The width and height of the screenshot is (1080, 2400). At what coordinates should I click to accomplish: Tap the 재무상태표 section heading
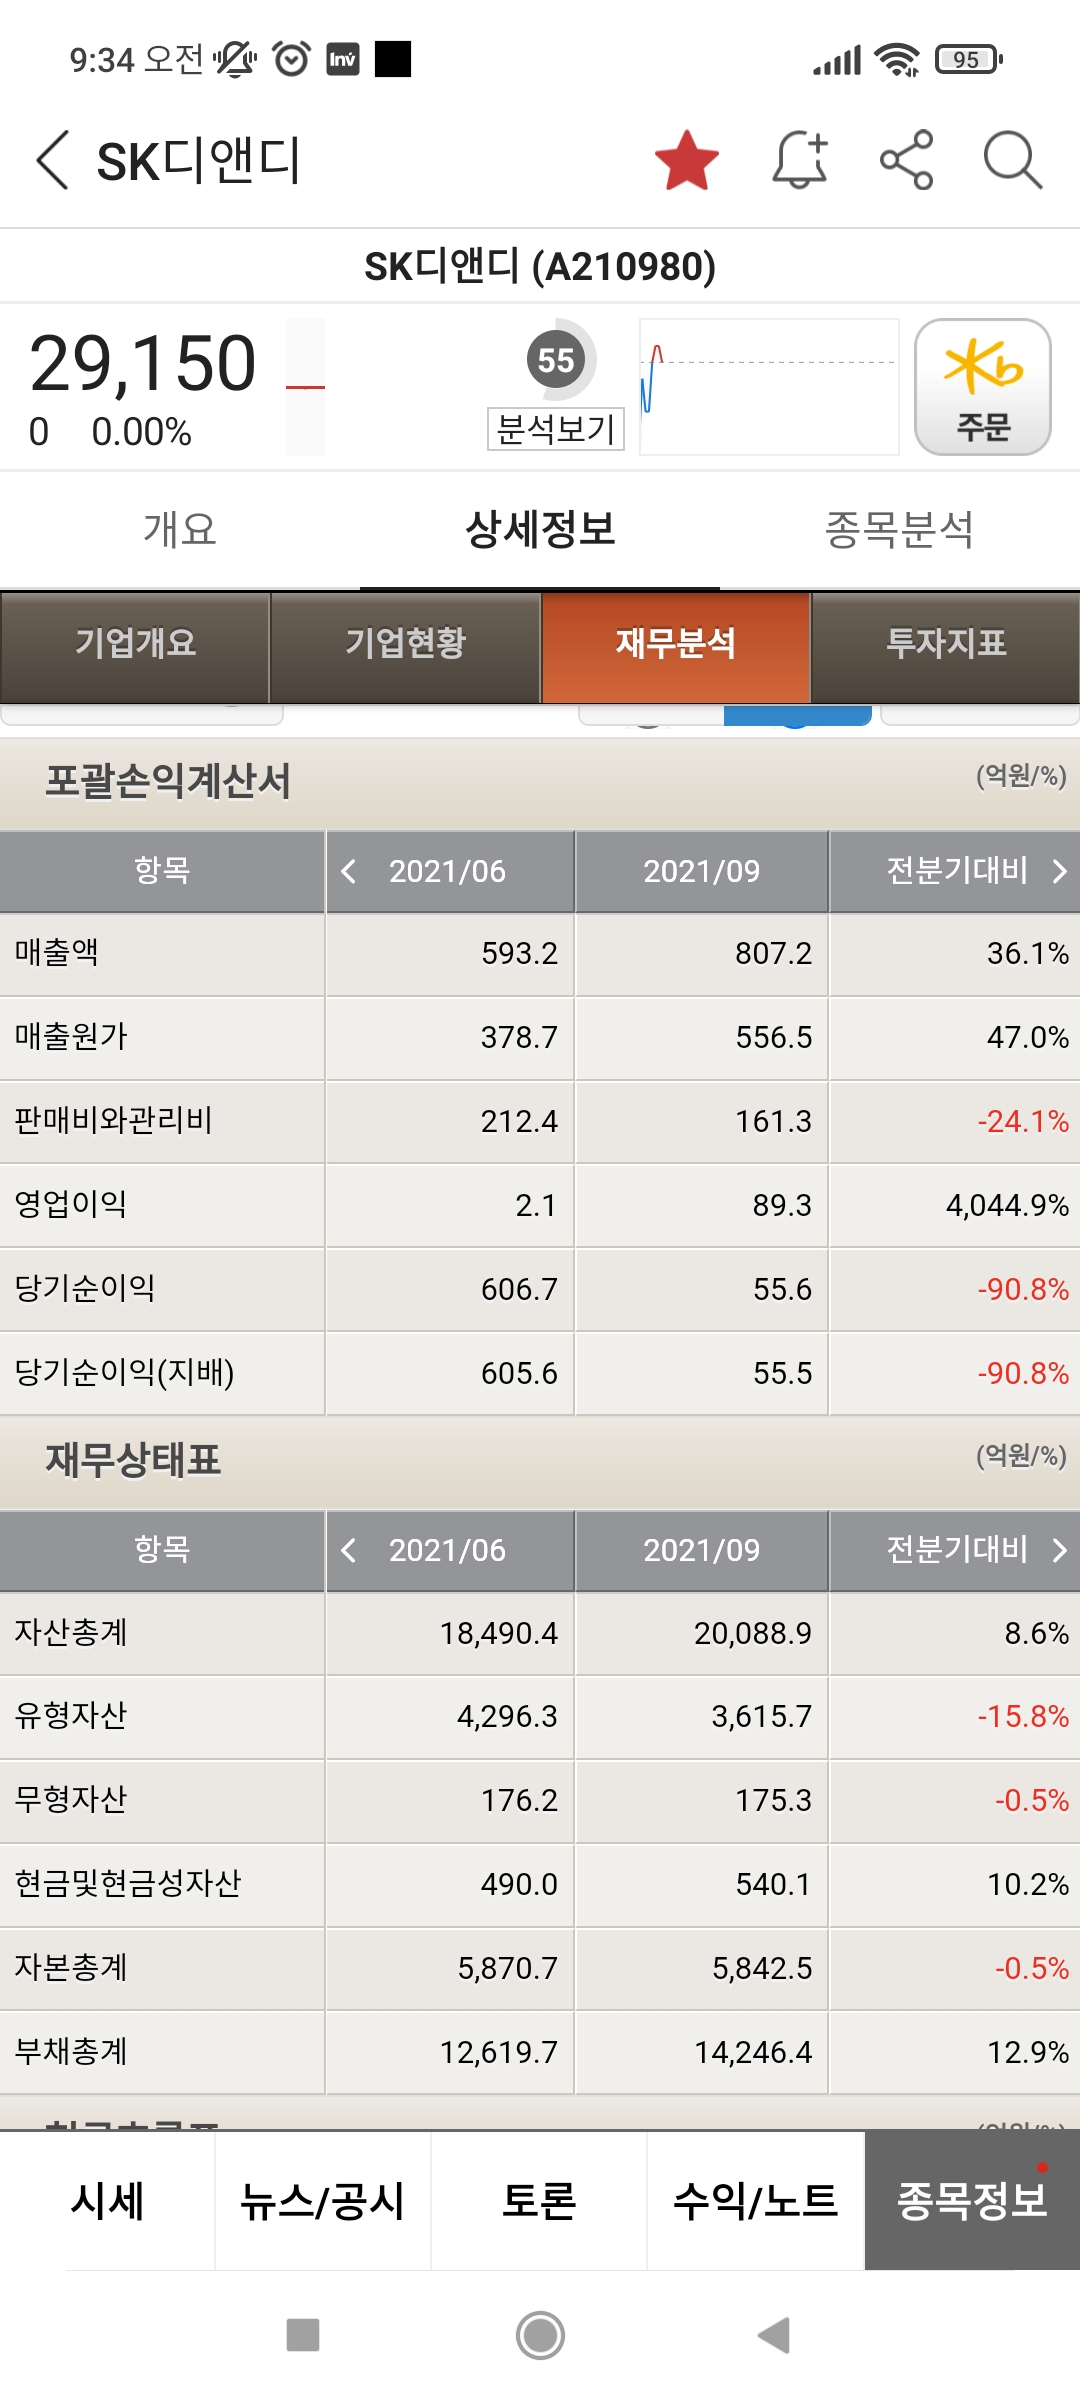click(x=133, y=1460)
